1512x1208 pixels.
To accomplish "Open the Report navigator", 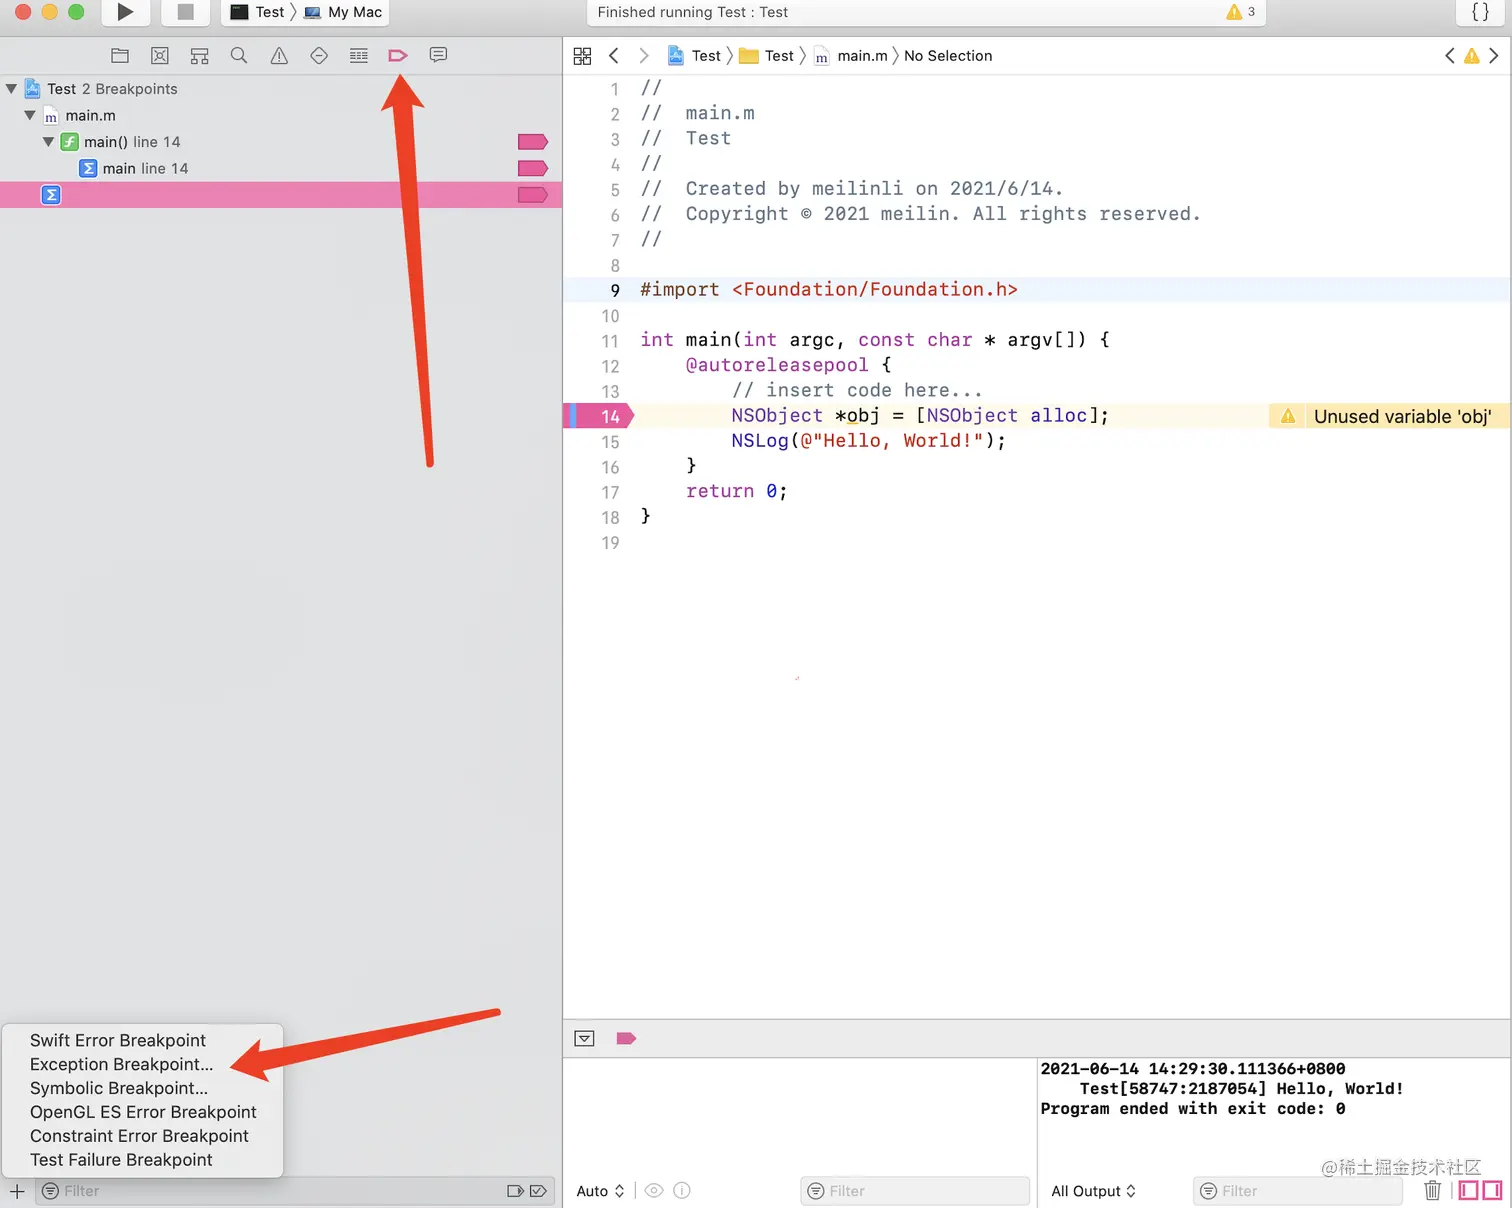I will pos(438,55).
